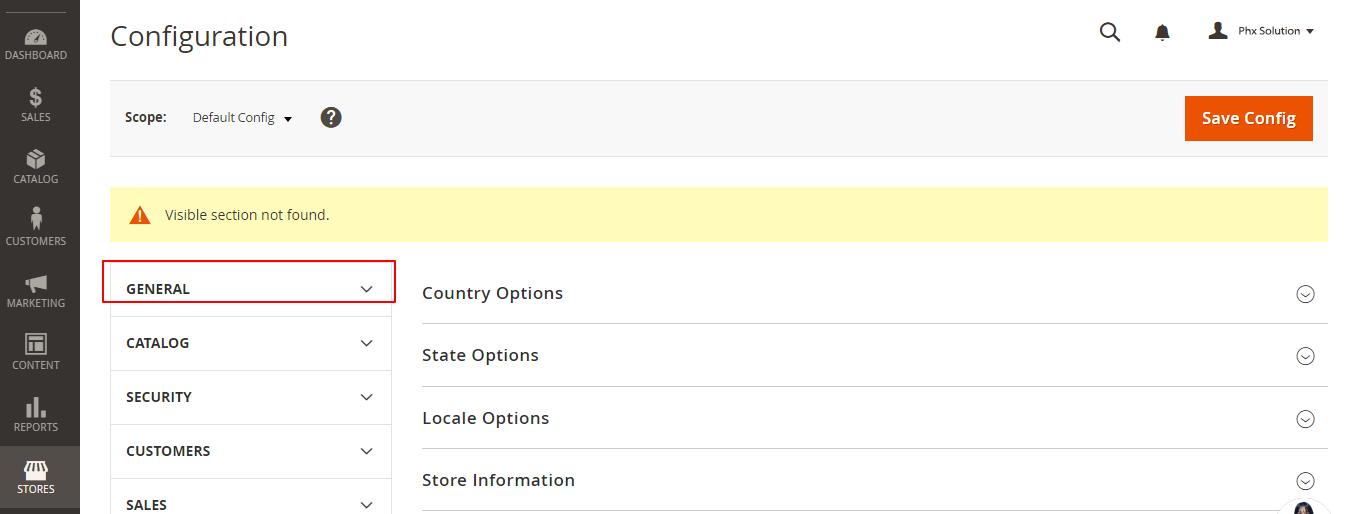Click the scope help question mark icon
This screenshot has height=514, width=1357.
pos(331,117)
